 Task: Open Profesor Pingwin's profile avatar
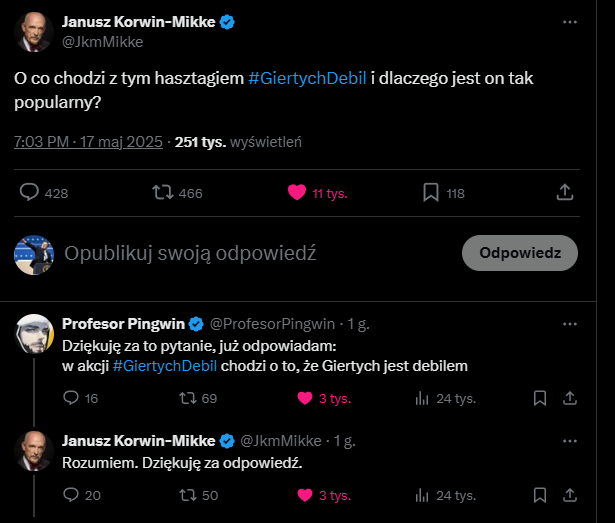point(34,333)
